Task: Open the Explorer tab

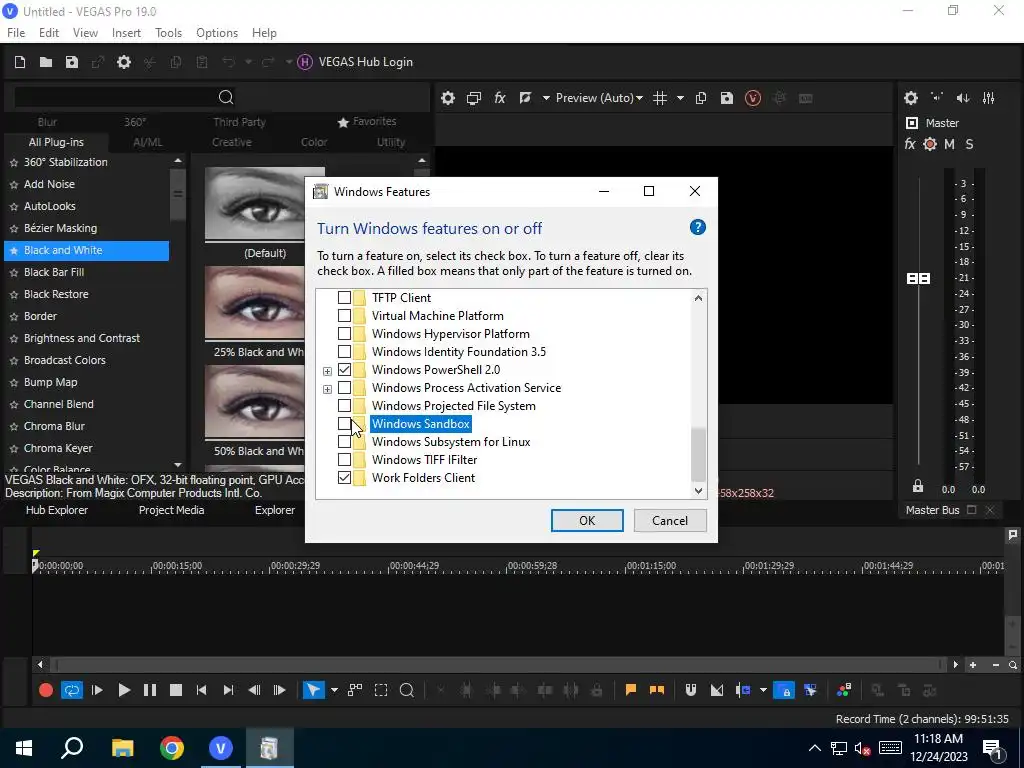Action: pyautogui.click(x=275, y=510)
